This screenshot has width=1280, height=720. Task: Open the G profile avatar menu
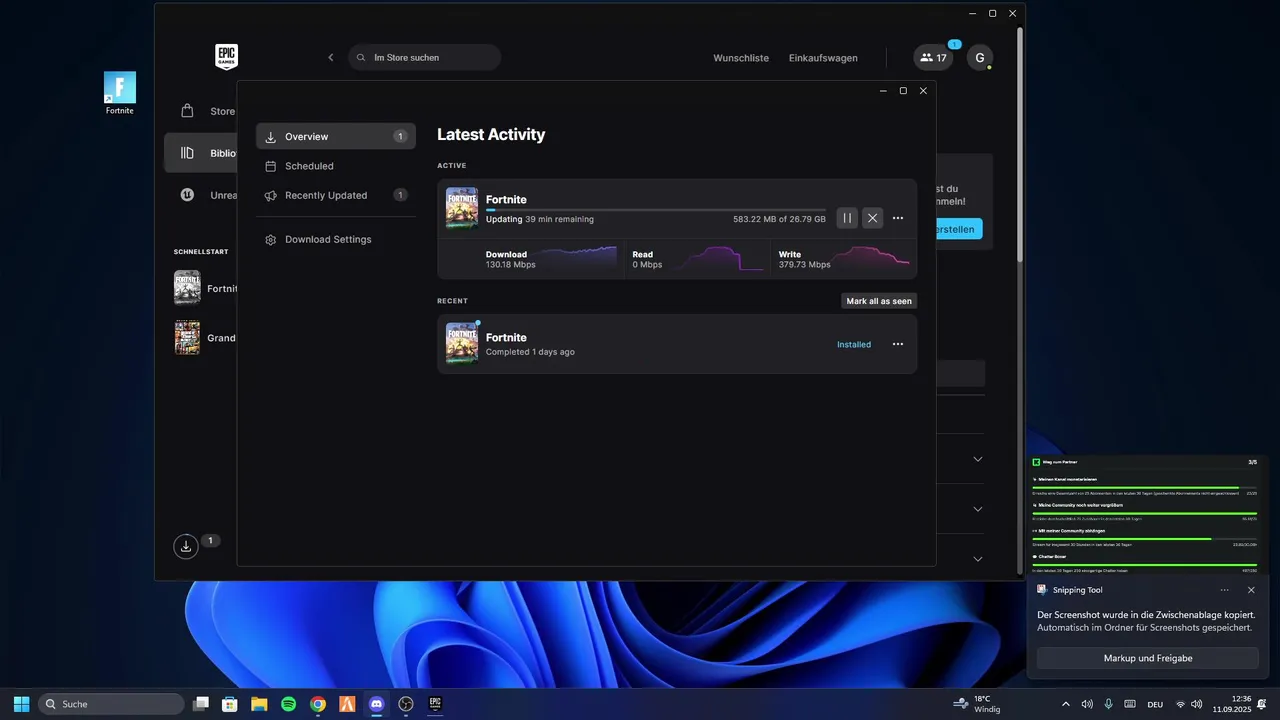[x=979, y=58]
